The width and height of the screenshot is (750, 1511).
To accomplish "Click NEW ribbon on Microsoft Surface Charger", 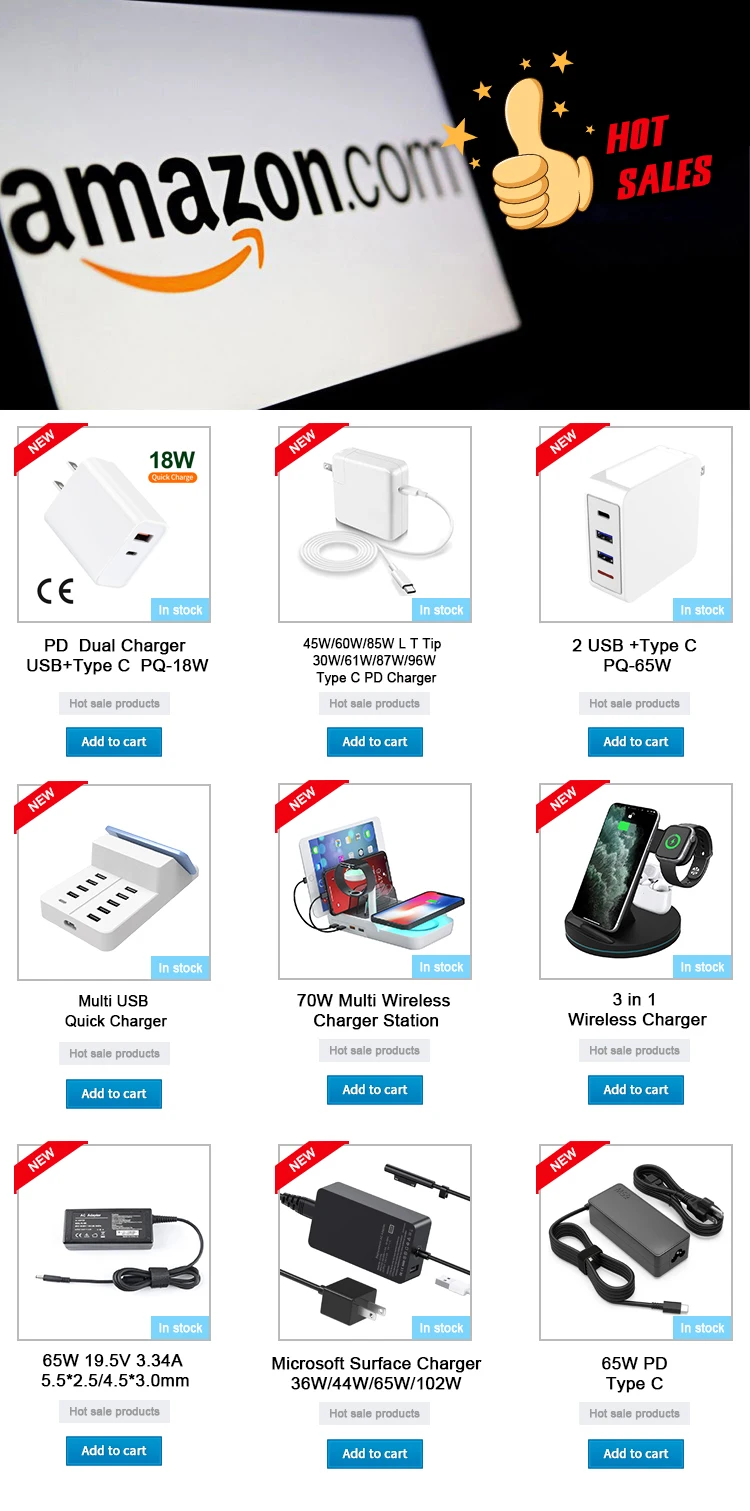I will (x=304, y=1166).
